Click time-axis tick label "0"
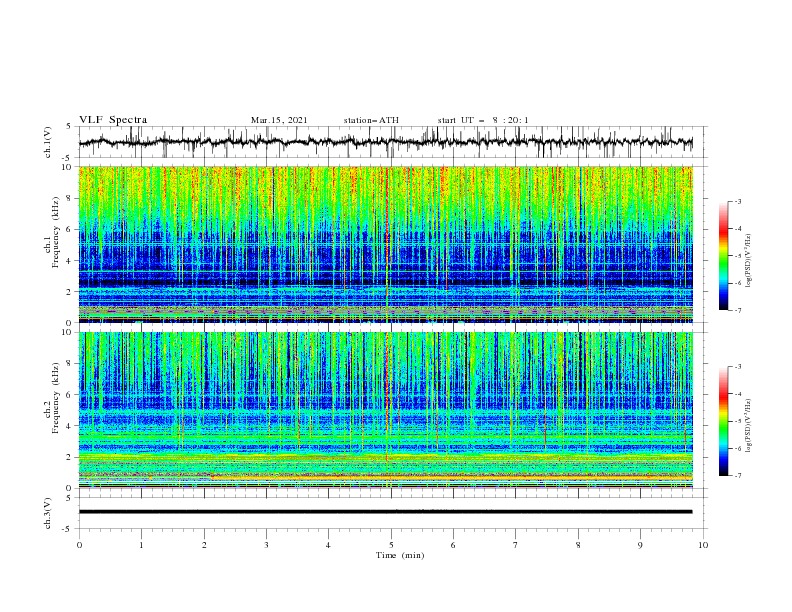The width and height of the screenshot is (792, 612). tap(79, 545)
